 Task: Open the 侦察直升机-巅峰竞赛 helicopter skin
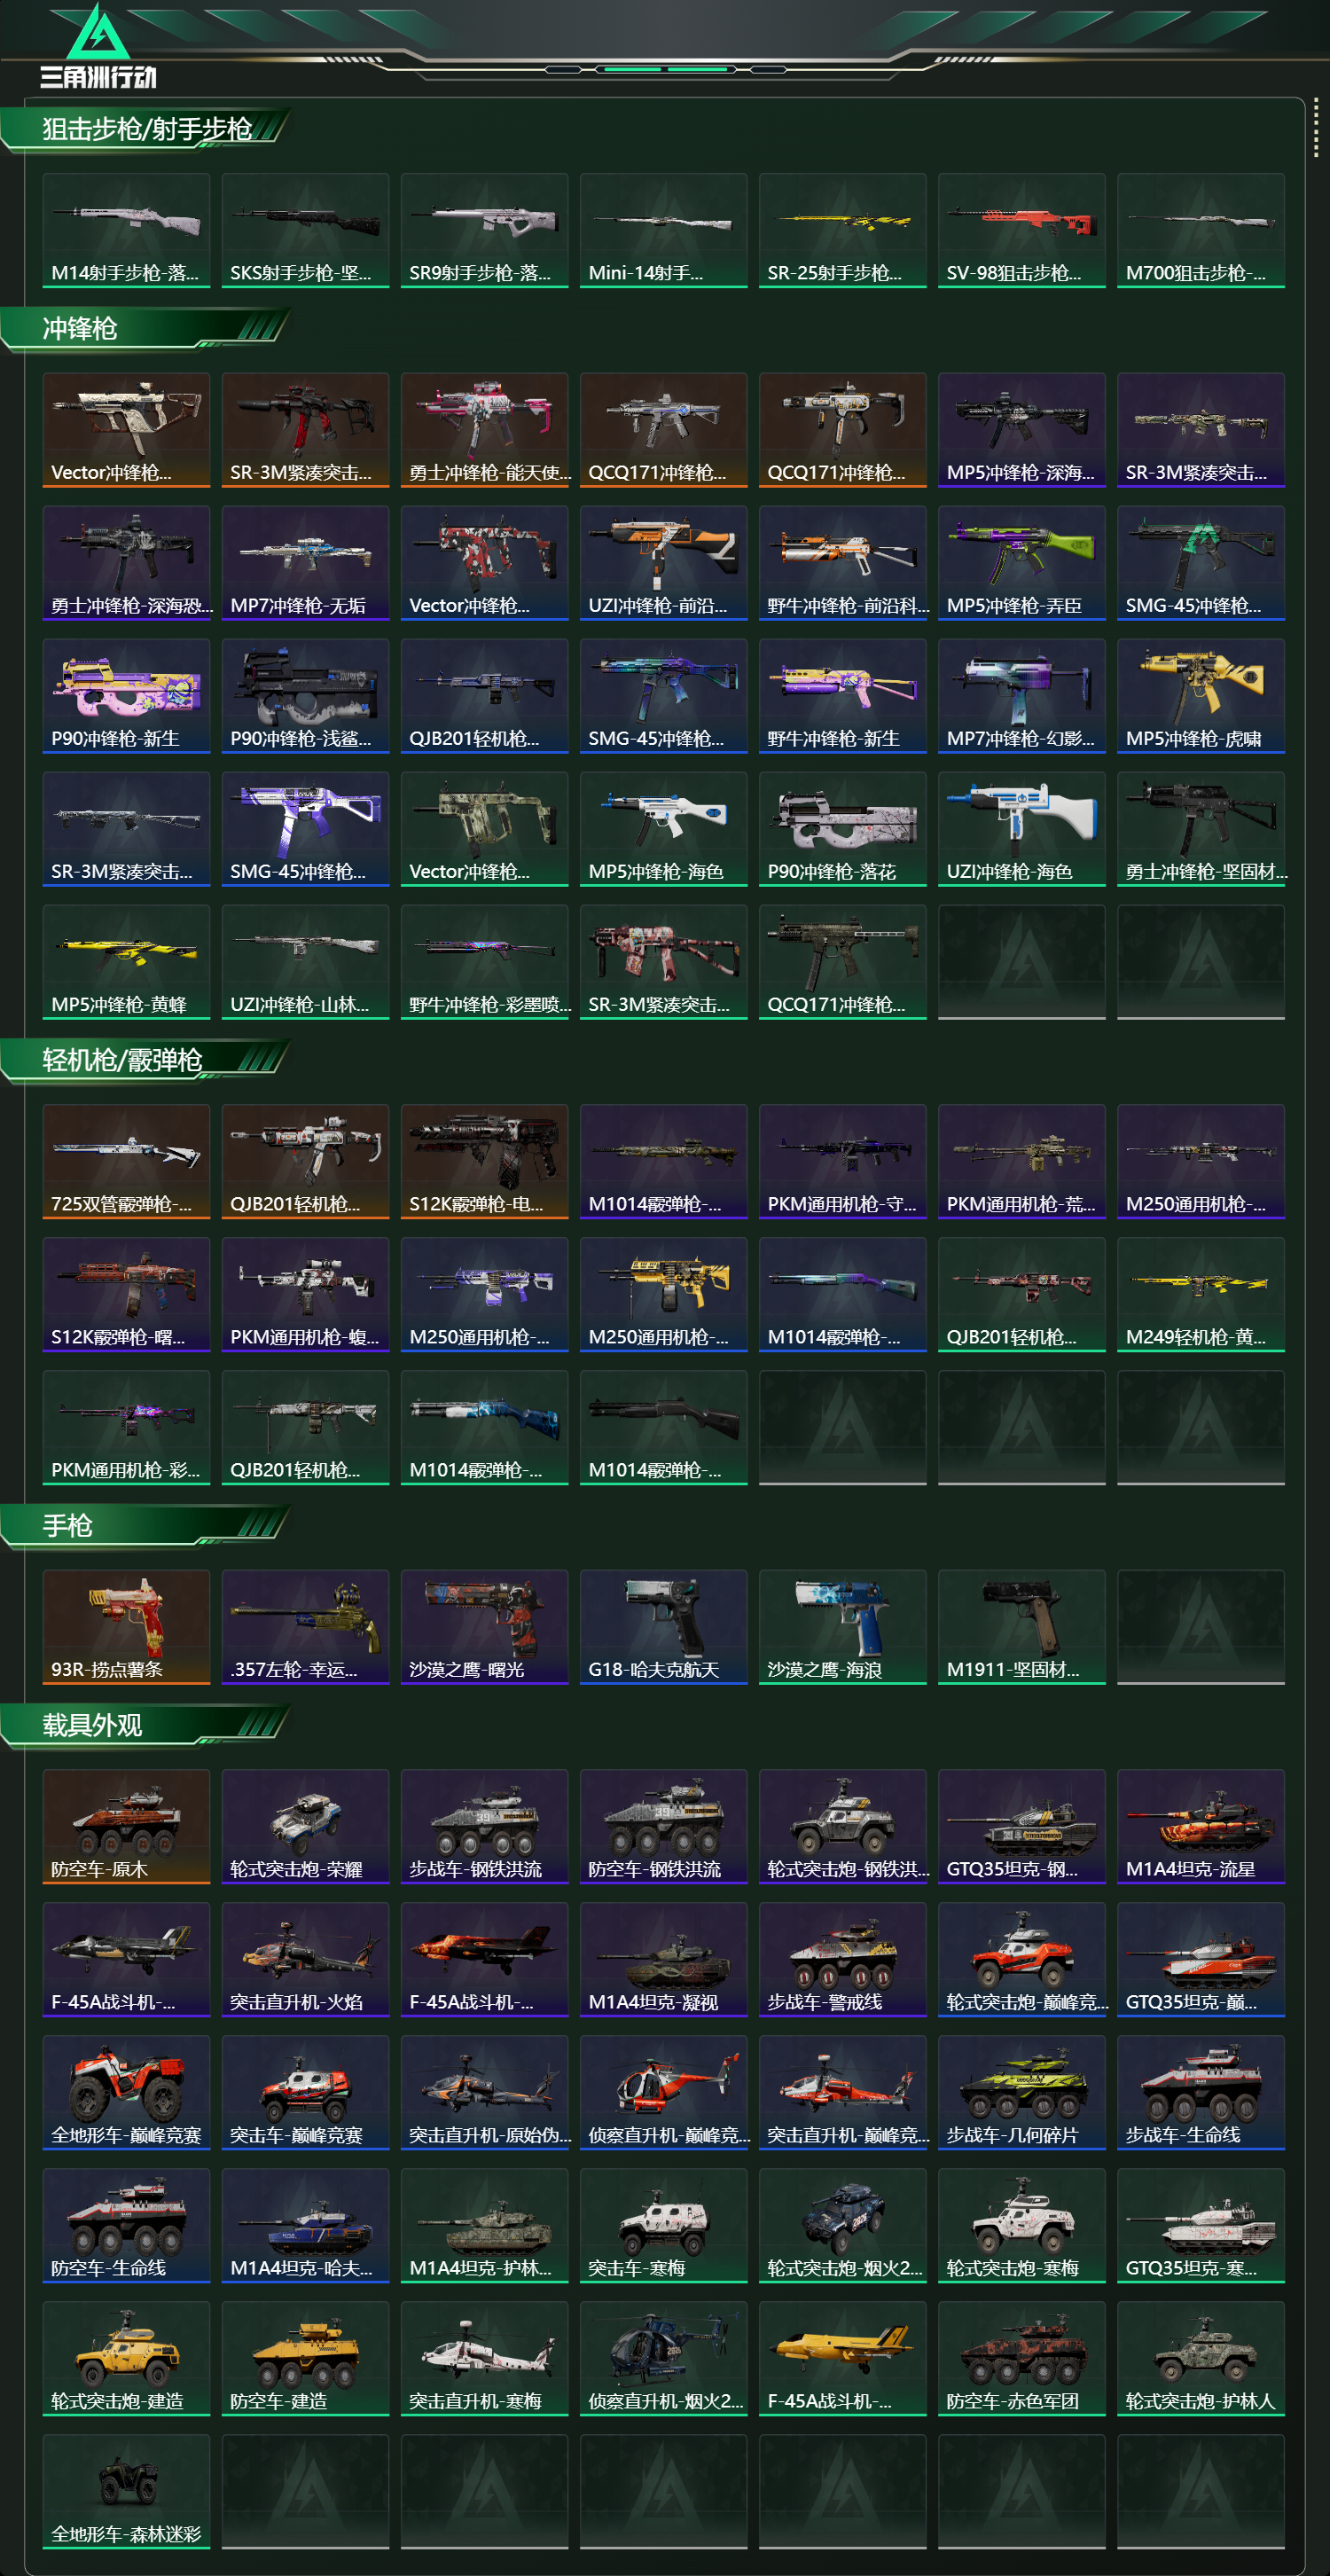[x=663, y=2093]
